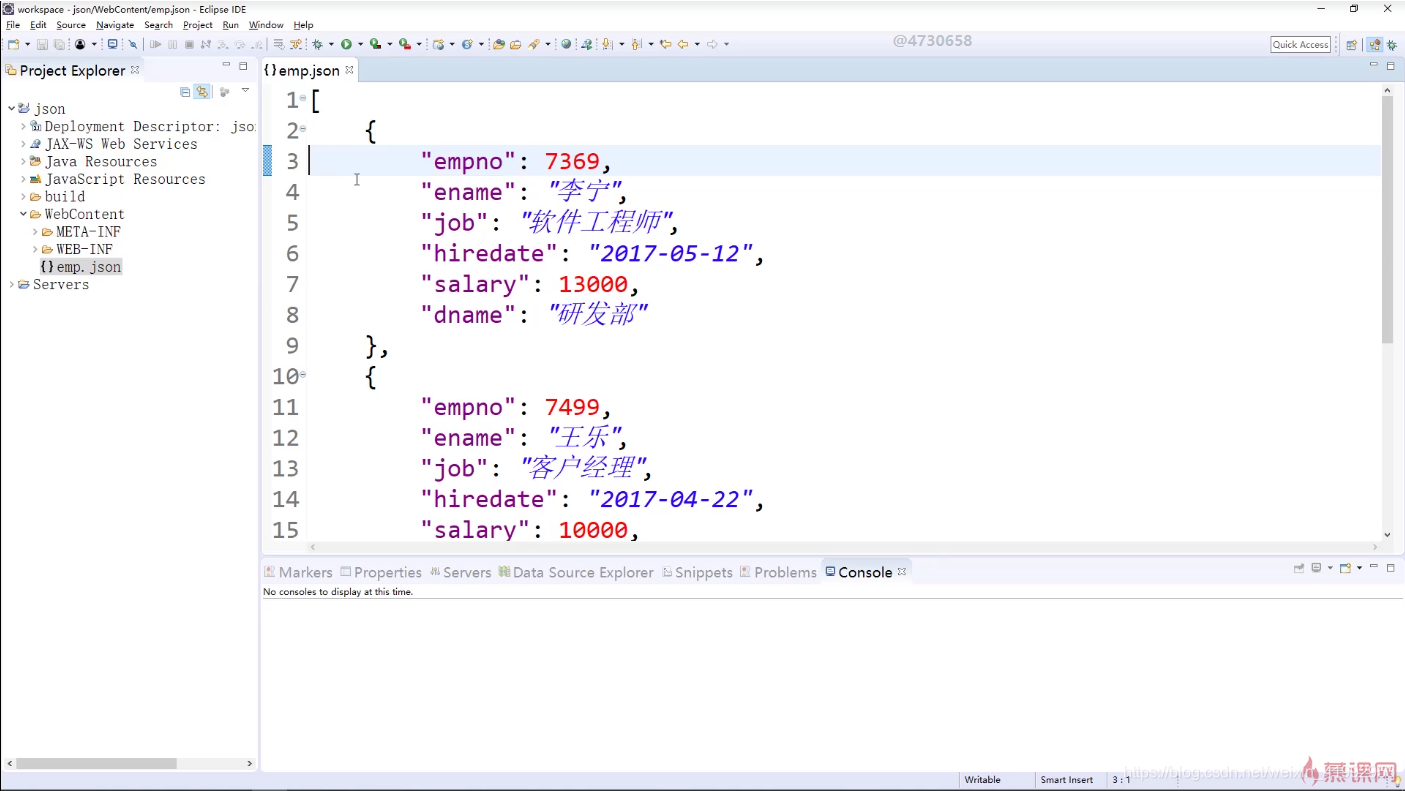Select the Deployment Descriptor tree item
Viewport: 1405px width, 791px height.
(x=143, y=126)
